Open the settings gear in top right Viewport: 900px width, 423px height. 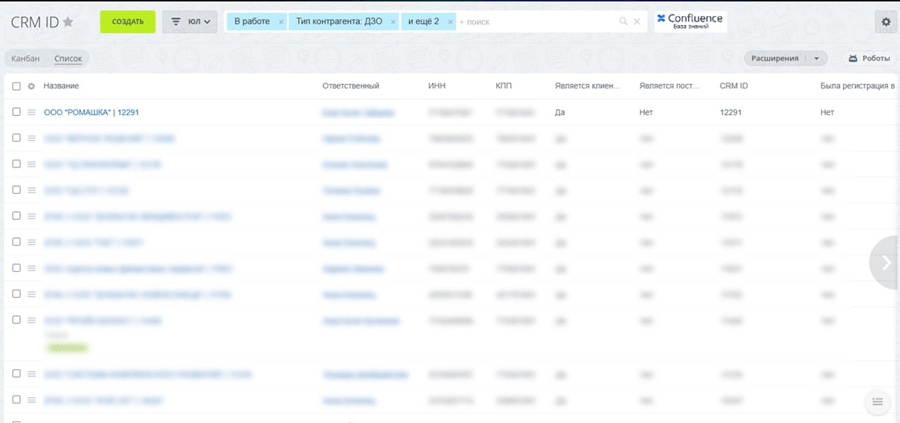(x=885, y=22)
